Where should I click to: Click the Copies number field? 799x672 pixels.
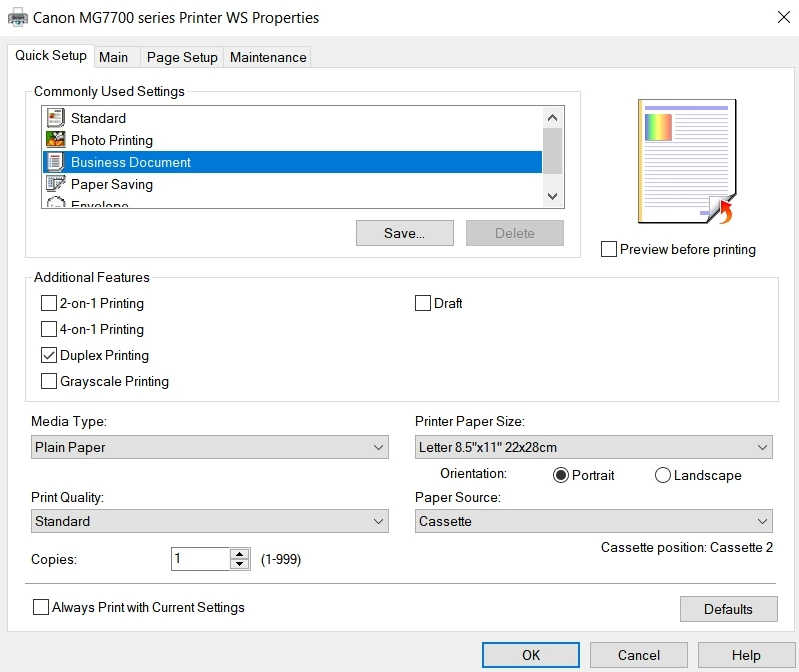[x=201, y=559]
